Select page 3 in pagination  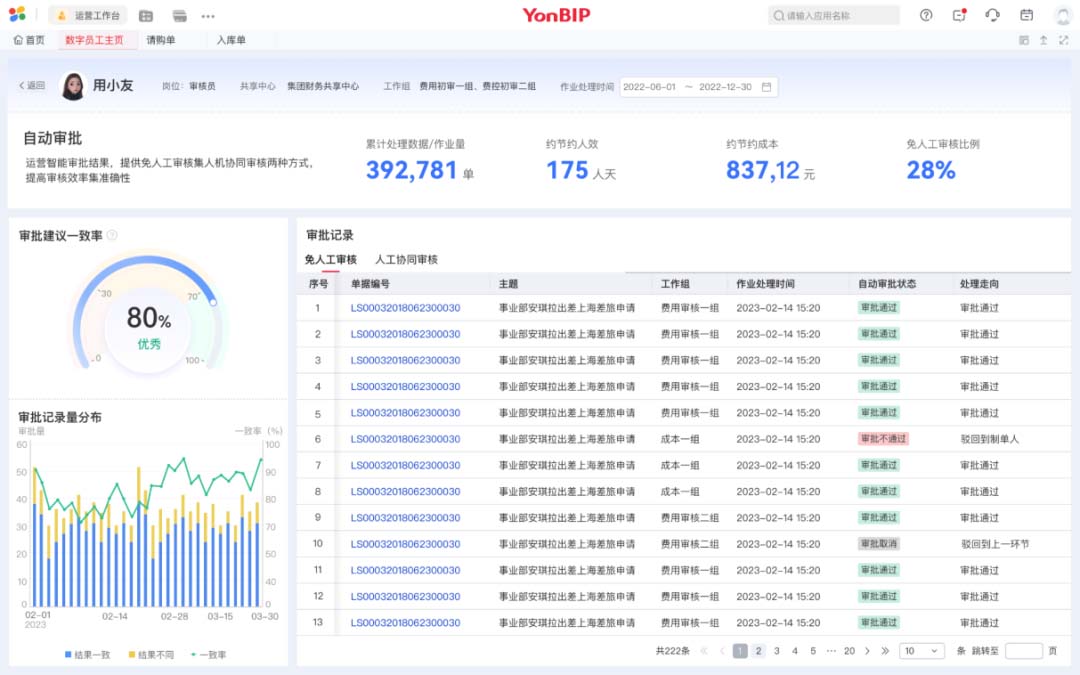click(777, 651)
